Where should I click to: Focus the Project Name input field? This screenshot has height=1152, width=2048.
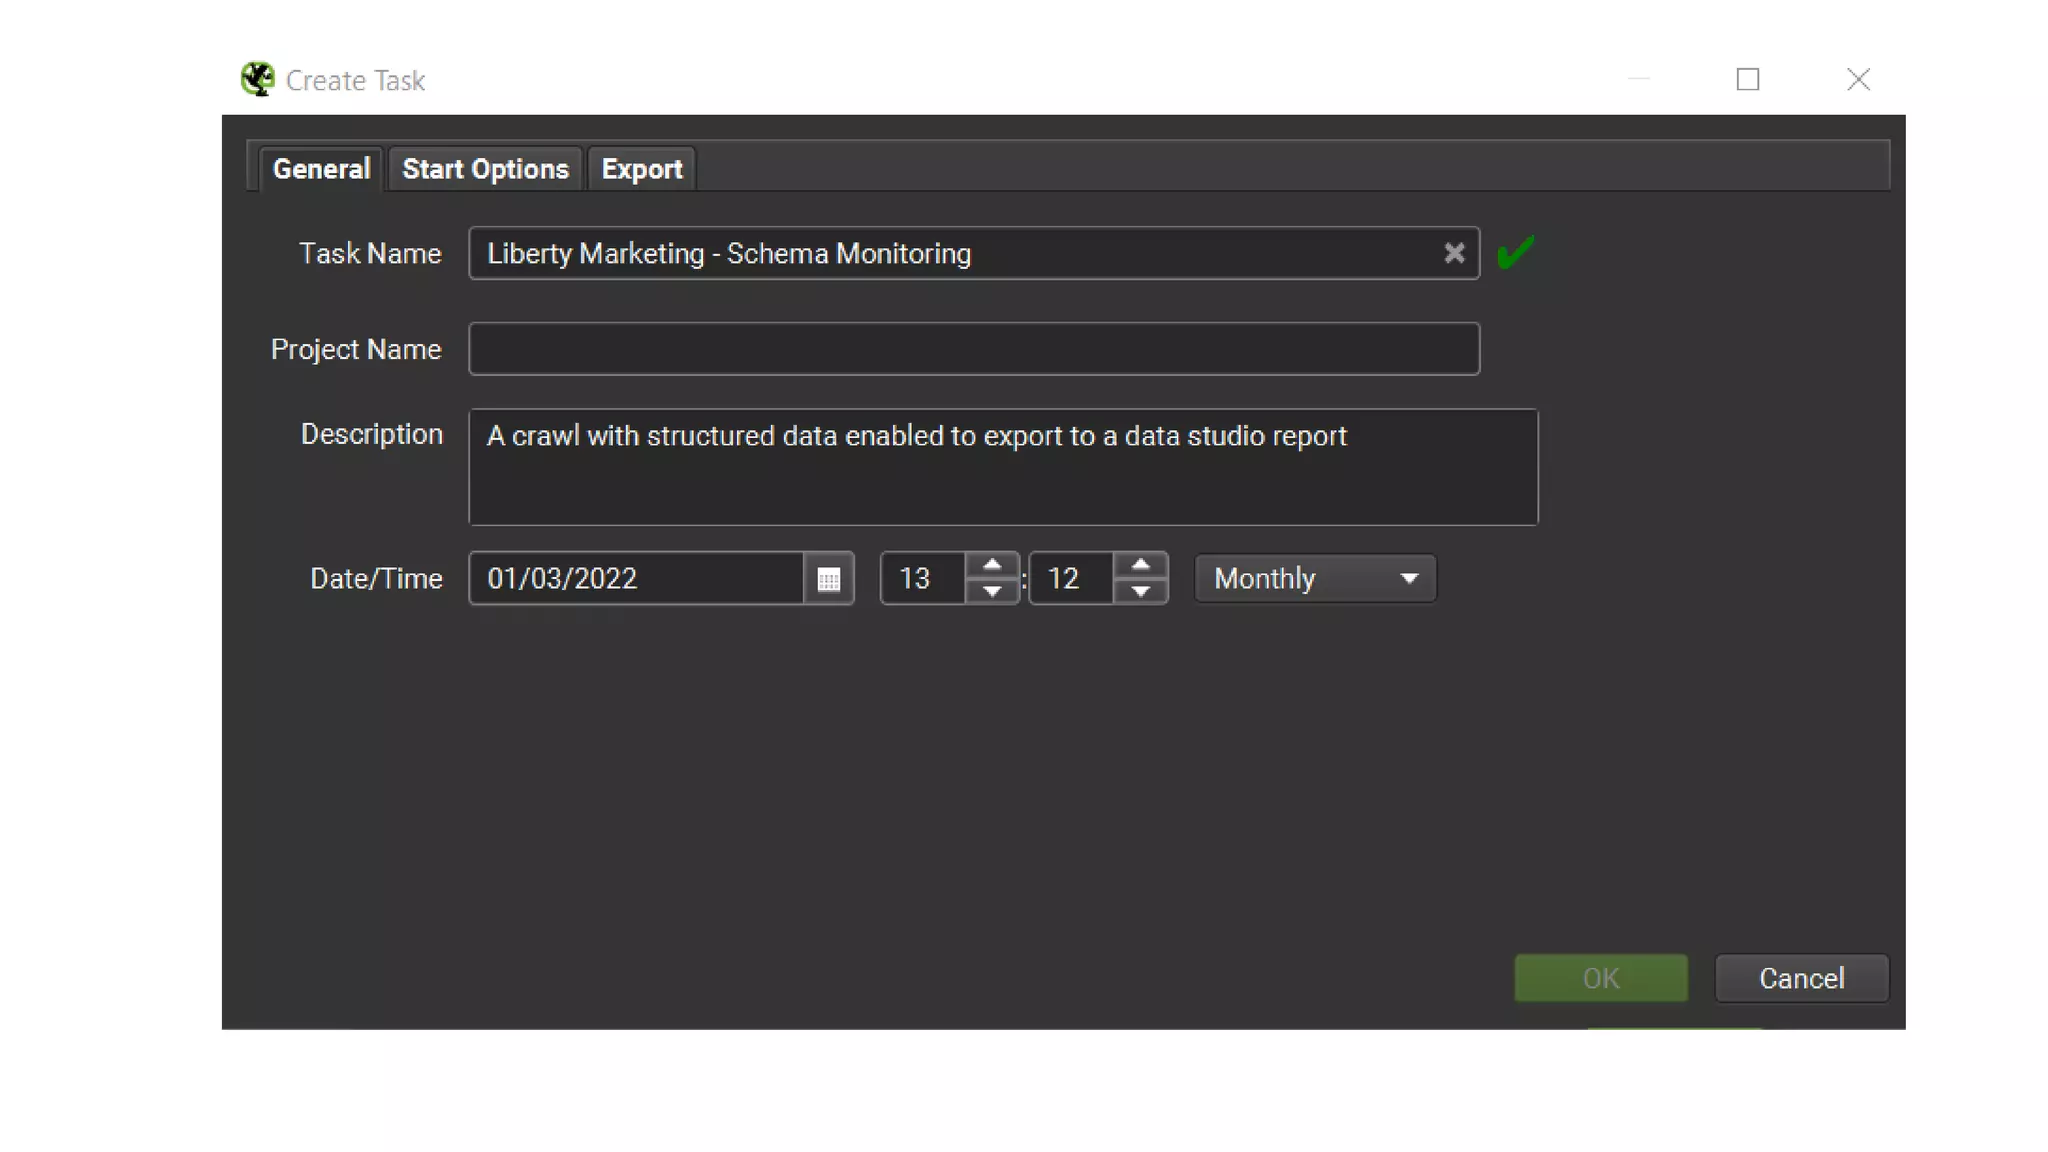tap(973, 349)
